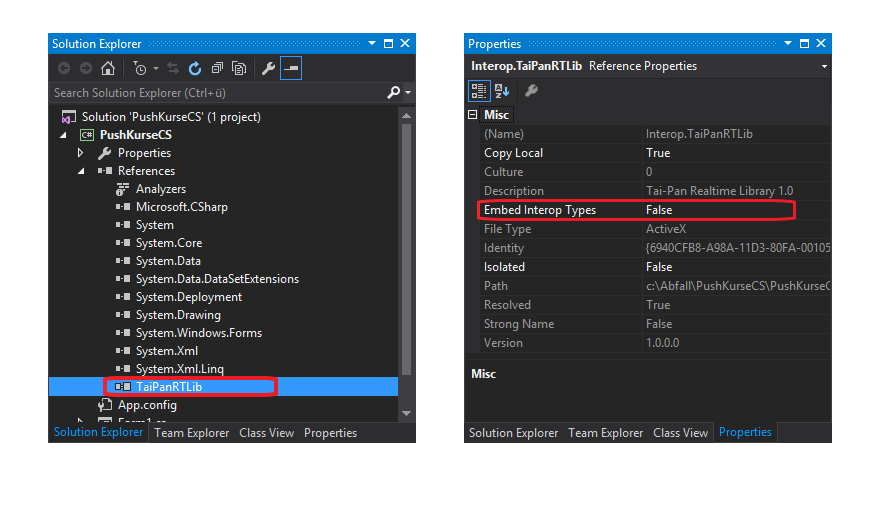Image resolution: width=869 pixels, height=525 pixels.
Task: Select the System reference
Action: point(155,225)
